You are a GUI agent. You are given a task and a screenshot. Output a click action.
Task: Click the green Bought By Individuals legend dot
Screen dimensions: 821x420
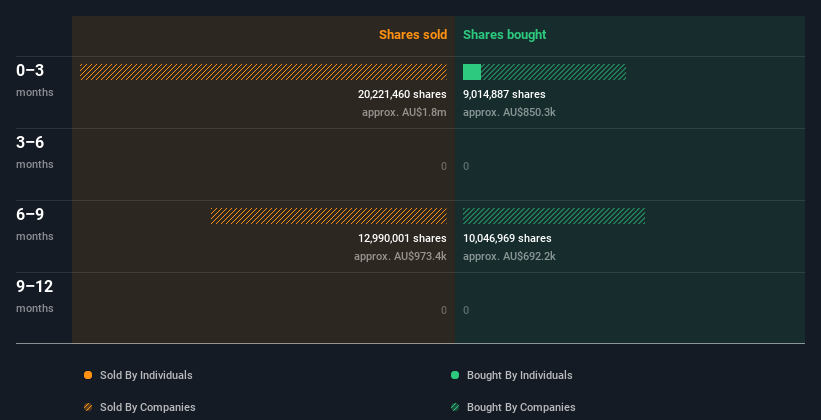click(455, 375)
